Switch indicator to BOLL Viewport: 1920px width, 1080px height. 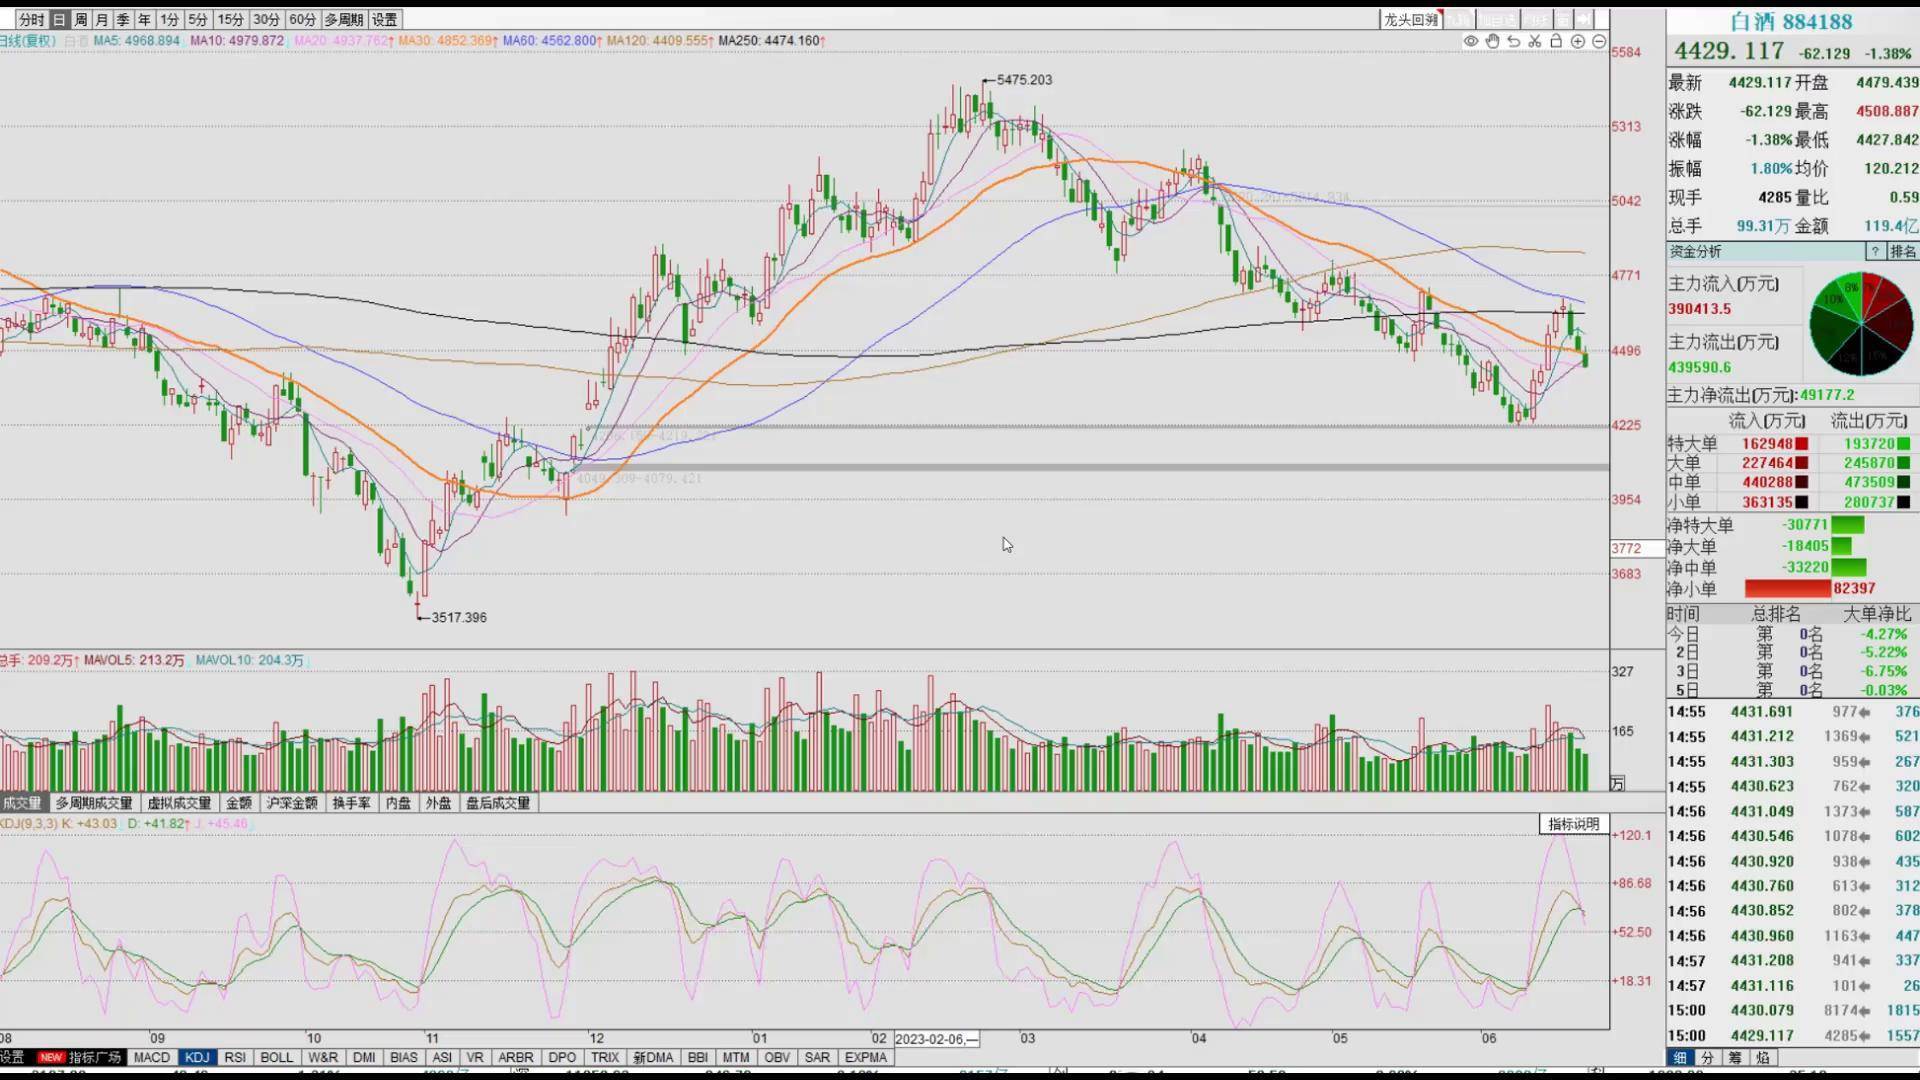click(277, 1057)
